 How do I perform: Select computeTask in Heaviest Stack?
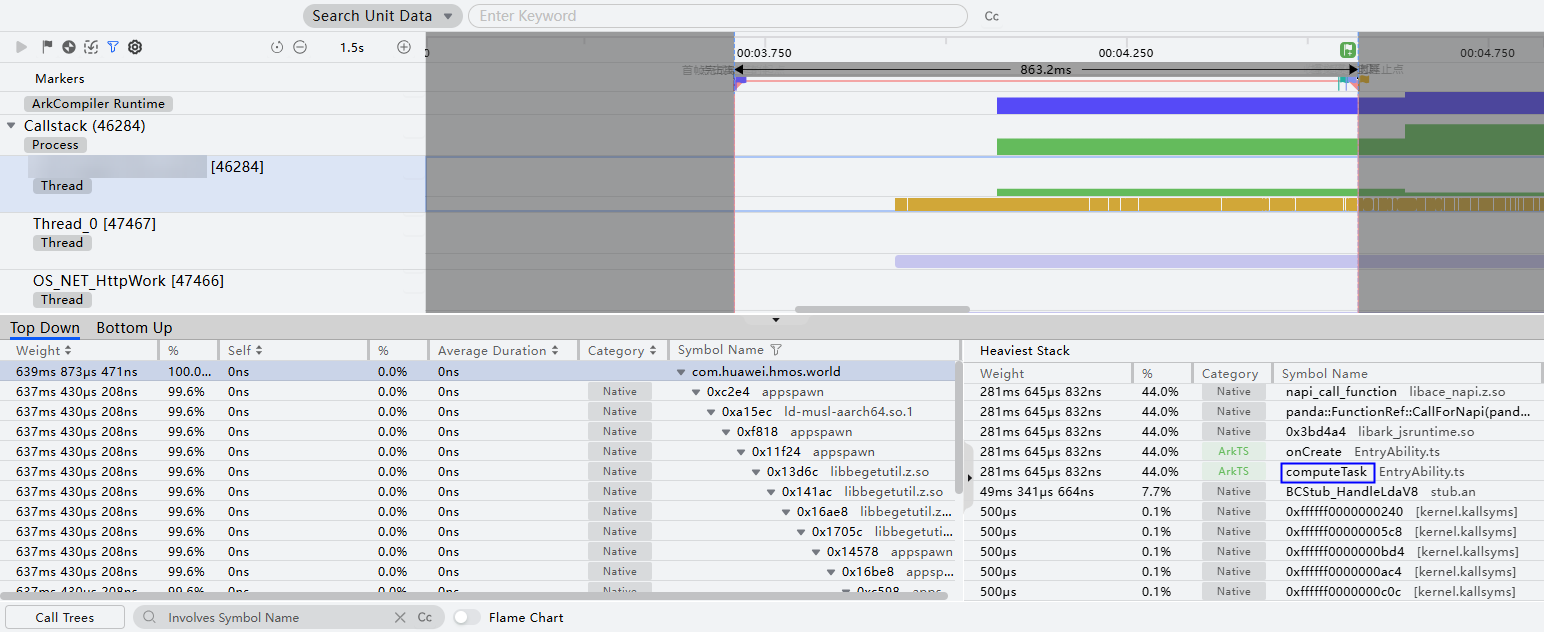[x=1326, y=471]
